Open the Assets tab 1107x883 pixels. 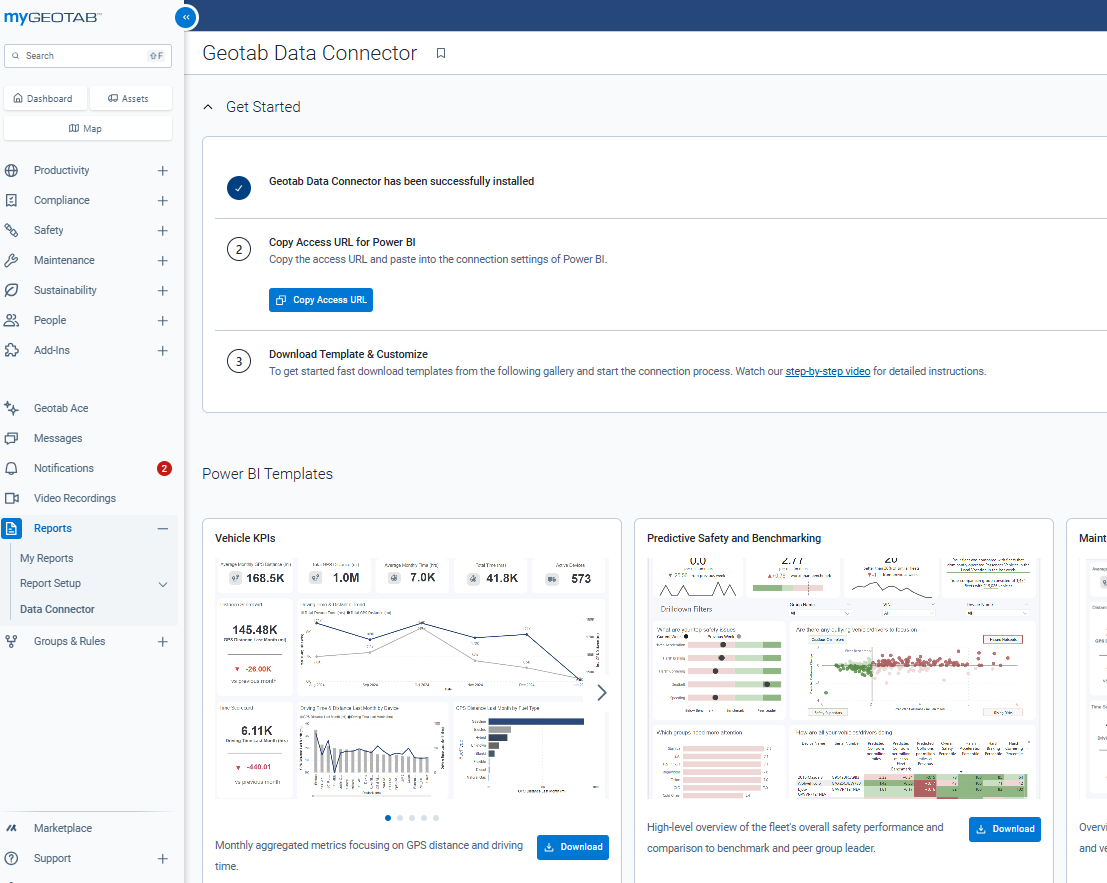[x=130, y=98]
